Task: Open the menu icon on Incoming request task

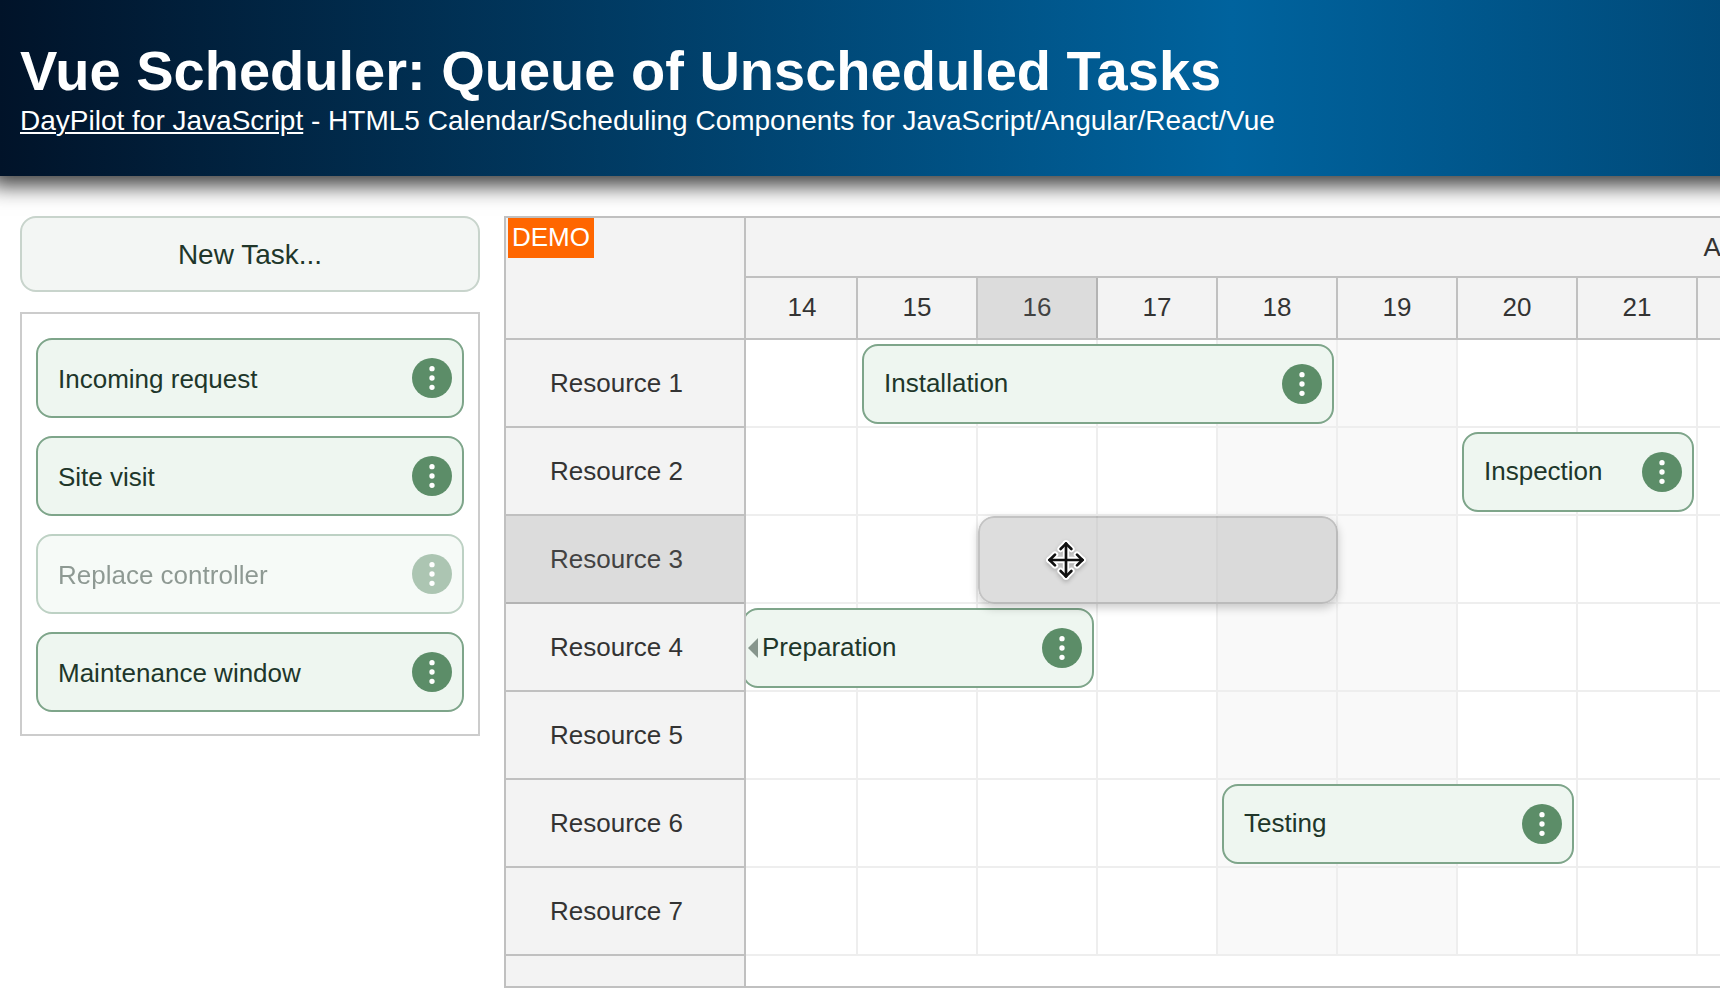Action: pyautogui.click(x=431, y=378)
